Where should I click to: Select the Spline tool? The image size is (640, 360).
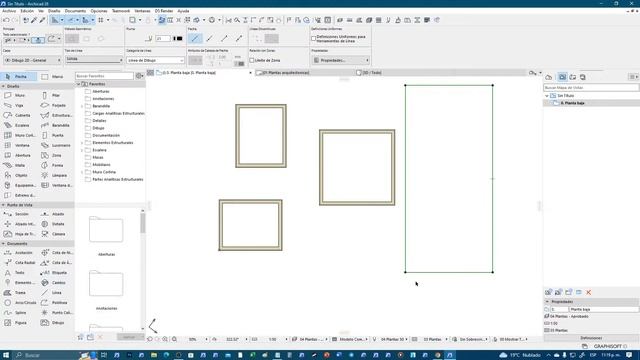16,313
